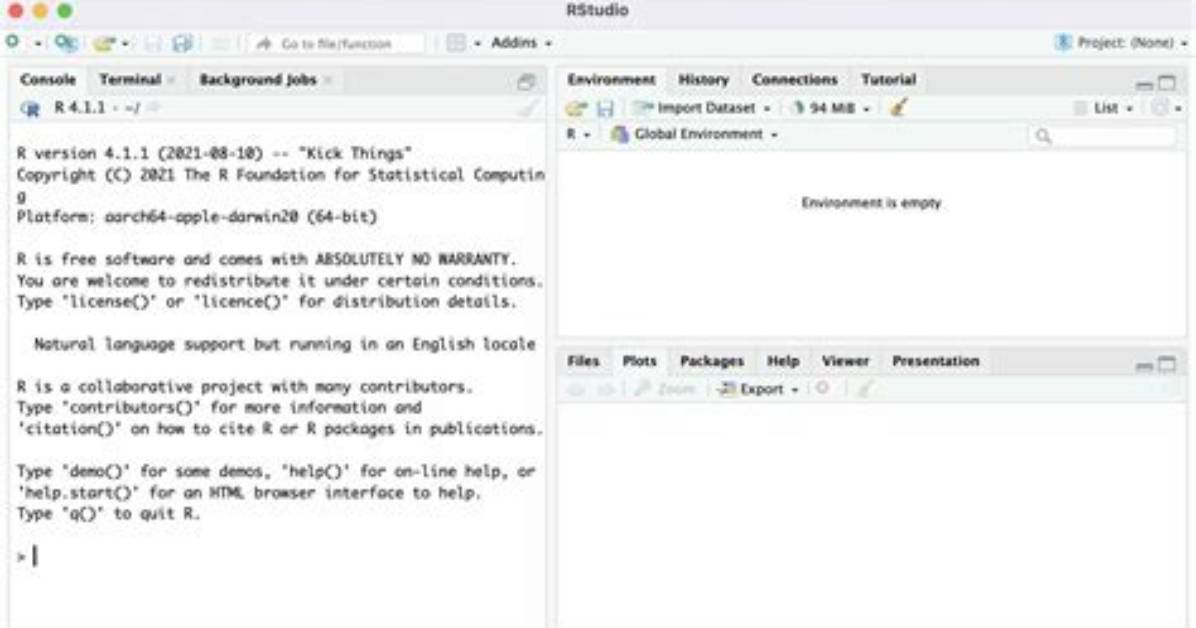
Task: Switch to the Viewer tab
Action: (845, 361)
